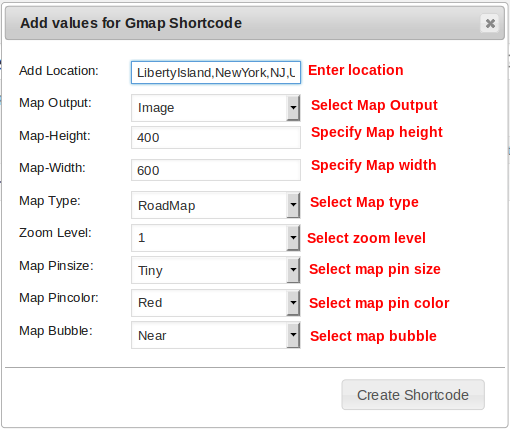The image size is (510, 429).
Task: Click the dialog title bar text
Action: [x=131, y=23]
